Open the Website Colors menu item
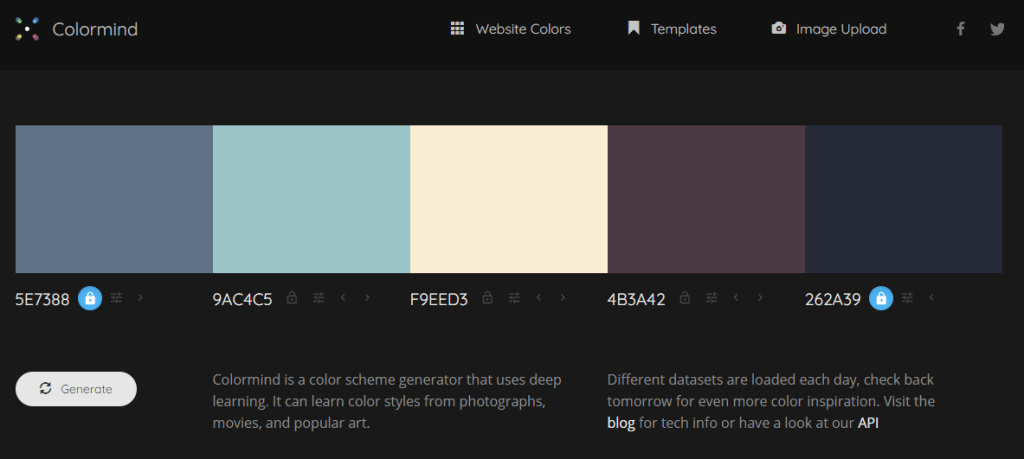1024x459 pixels. (x=510, y=29)
